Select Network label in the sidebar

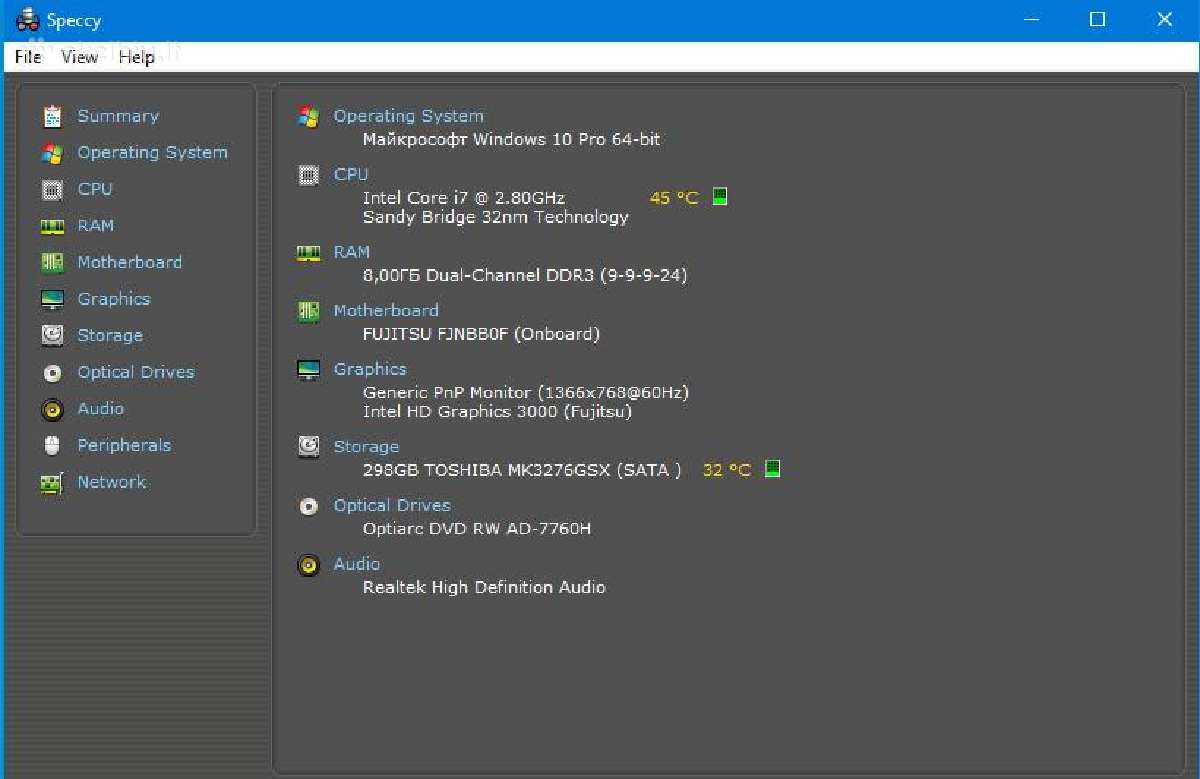[112, 482]
